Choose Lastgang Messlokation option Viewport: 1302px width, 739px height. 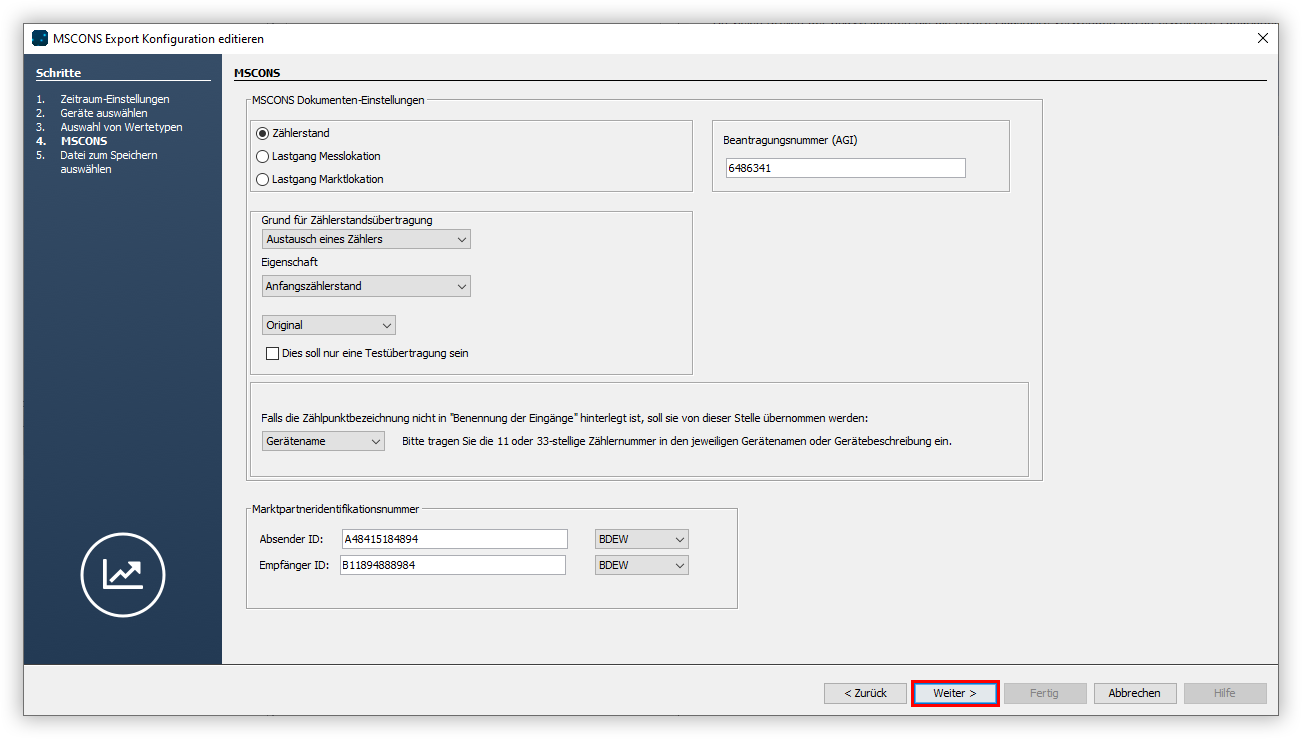point(261,156)
